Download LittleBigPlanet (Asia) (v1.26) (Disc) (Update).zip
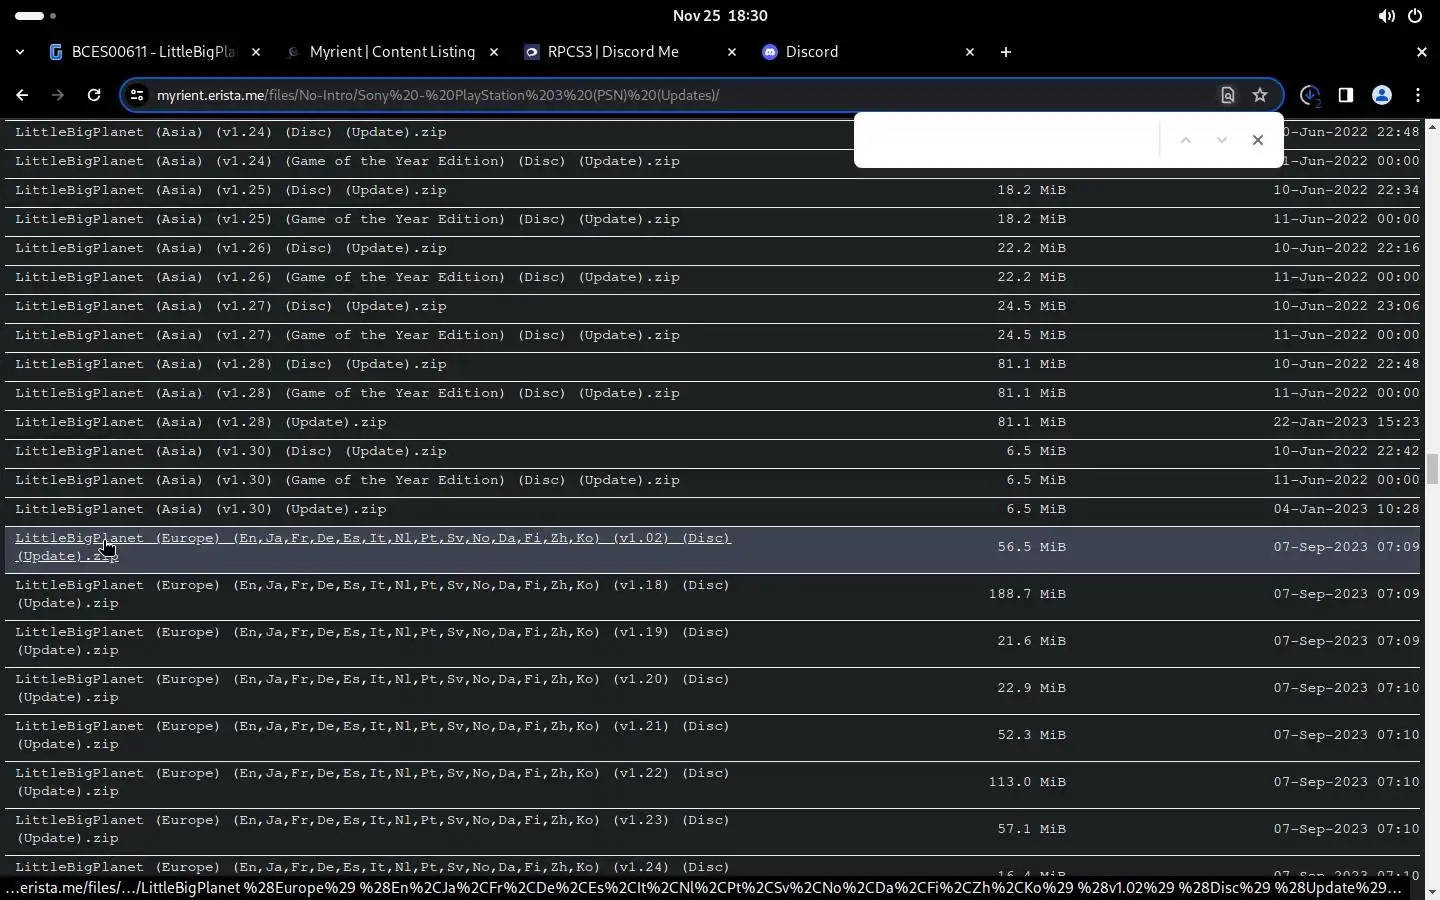This screenshot has height=900, width=1440. (231, 248)
